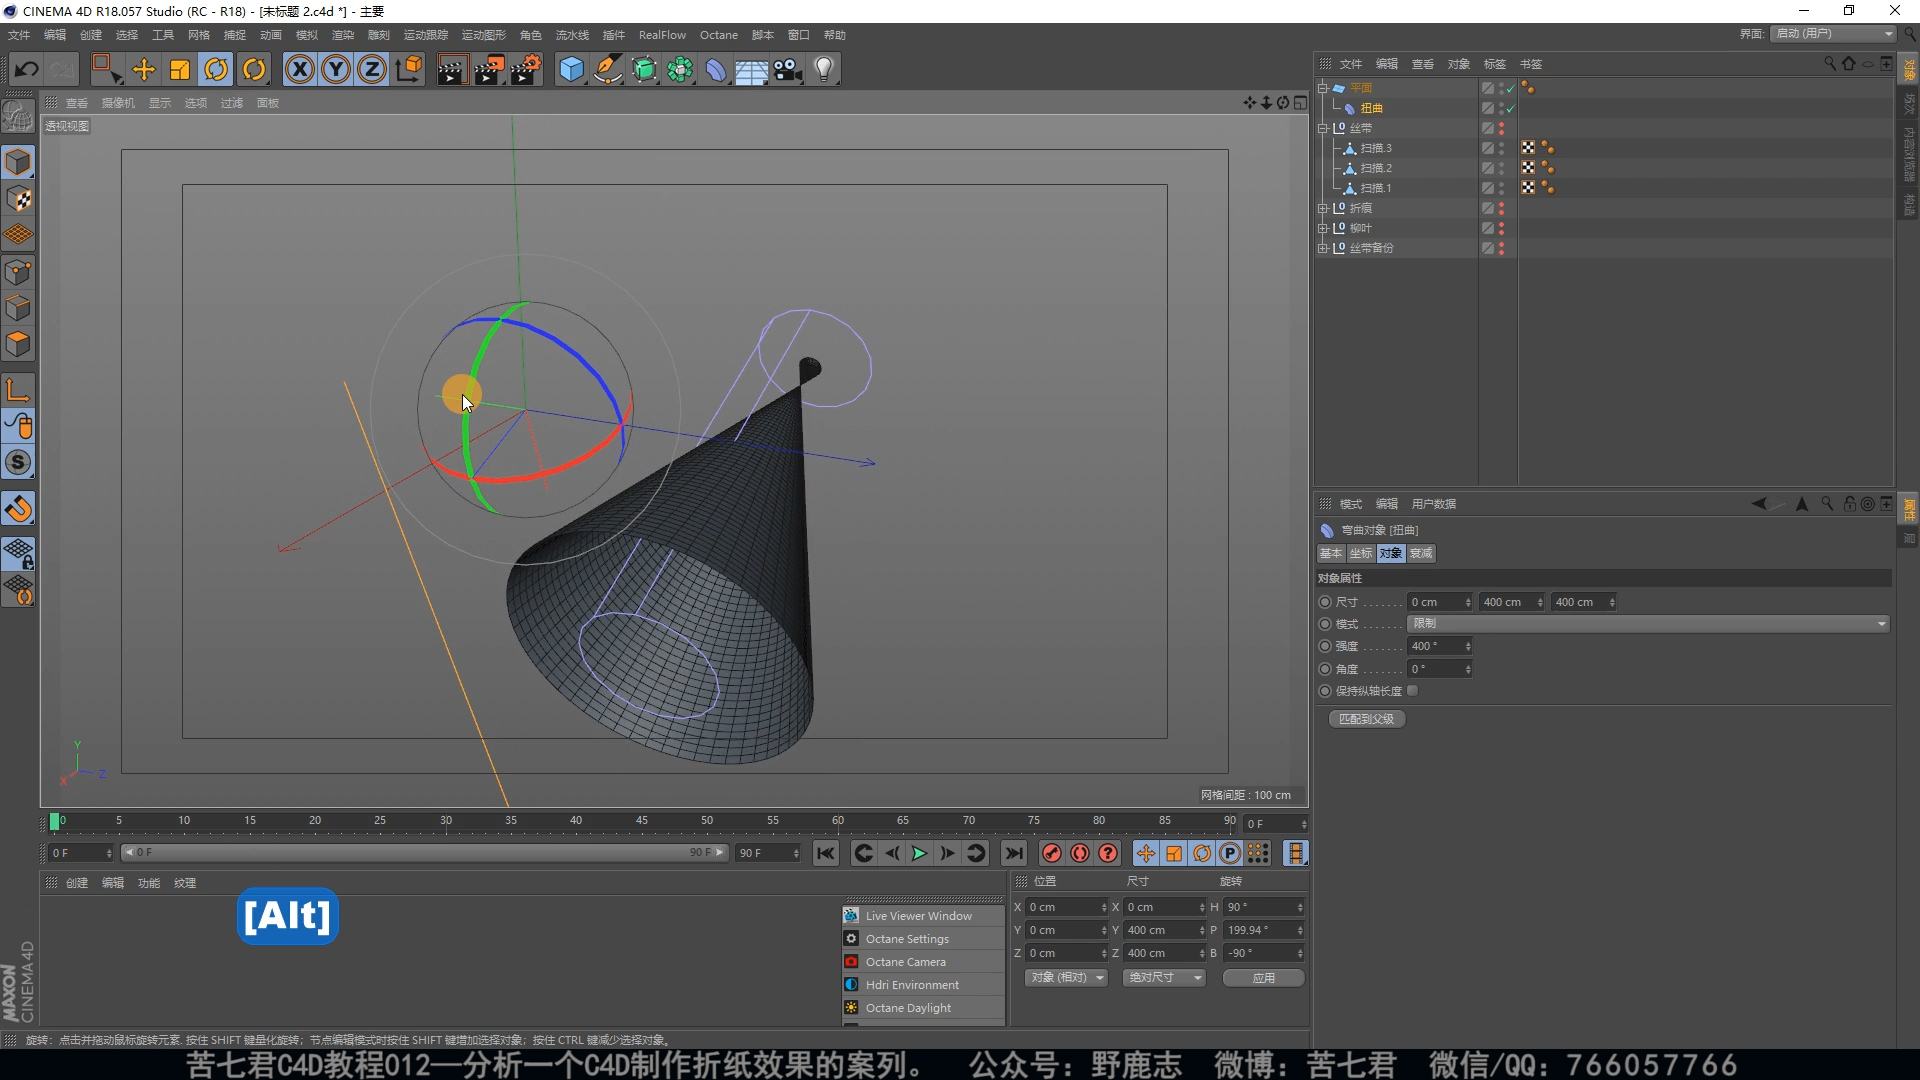Open the 界面 layout dropdown

tap(1834, 34)
